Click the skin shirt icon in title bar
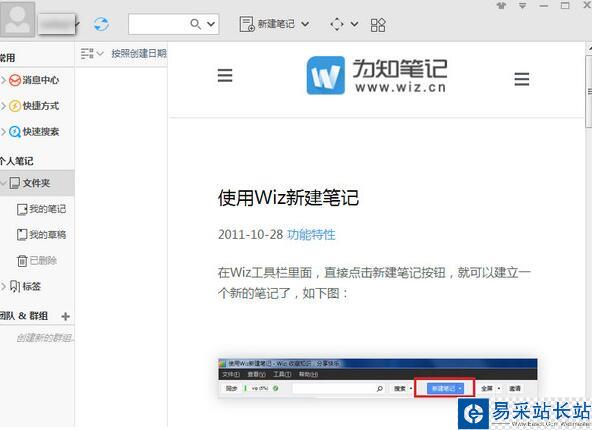592x430 pixels. pos(501,5)
